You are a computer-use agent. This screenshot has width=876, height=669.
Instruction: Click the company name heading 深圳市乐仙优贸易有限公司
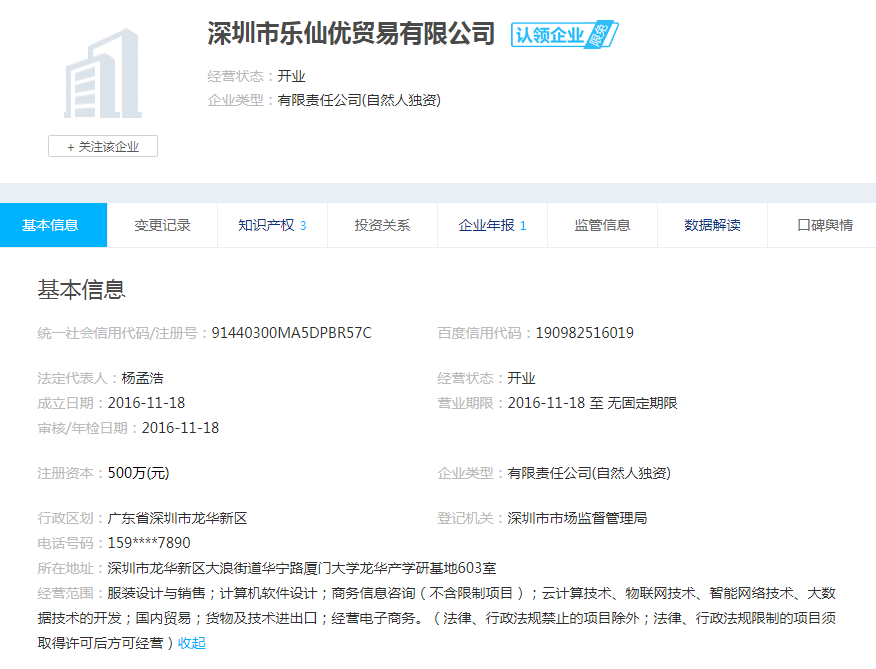(x=351, y=34)
